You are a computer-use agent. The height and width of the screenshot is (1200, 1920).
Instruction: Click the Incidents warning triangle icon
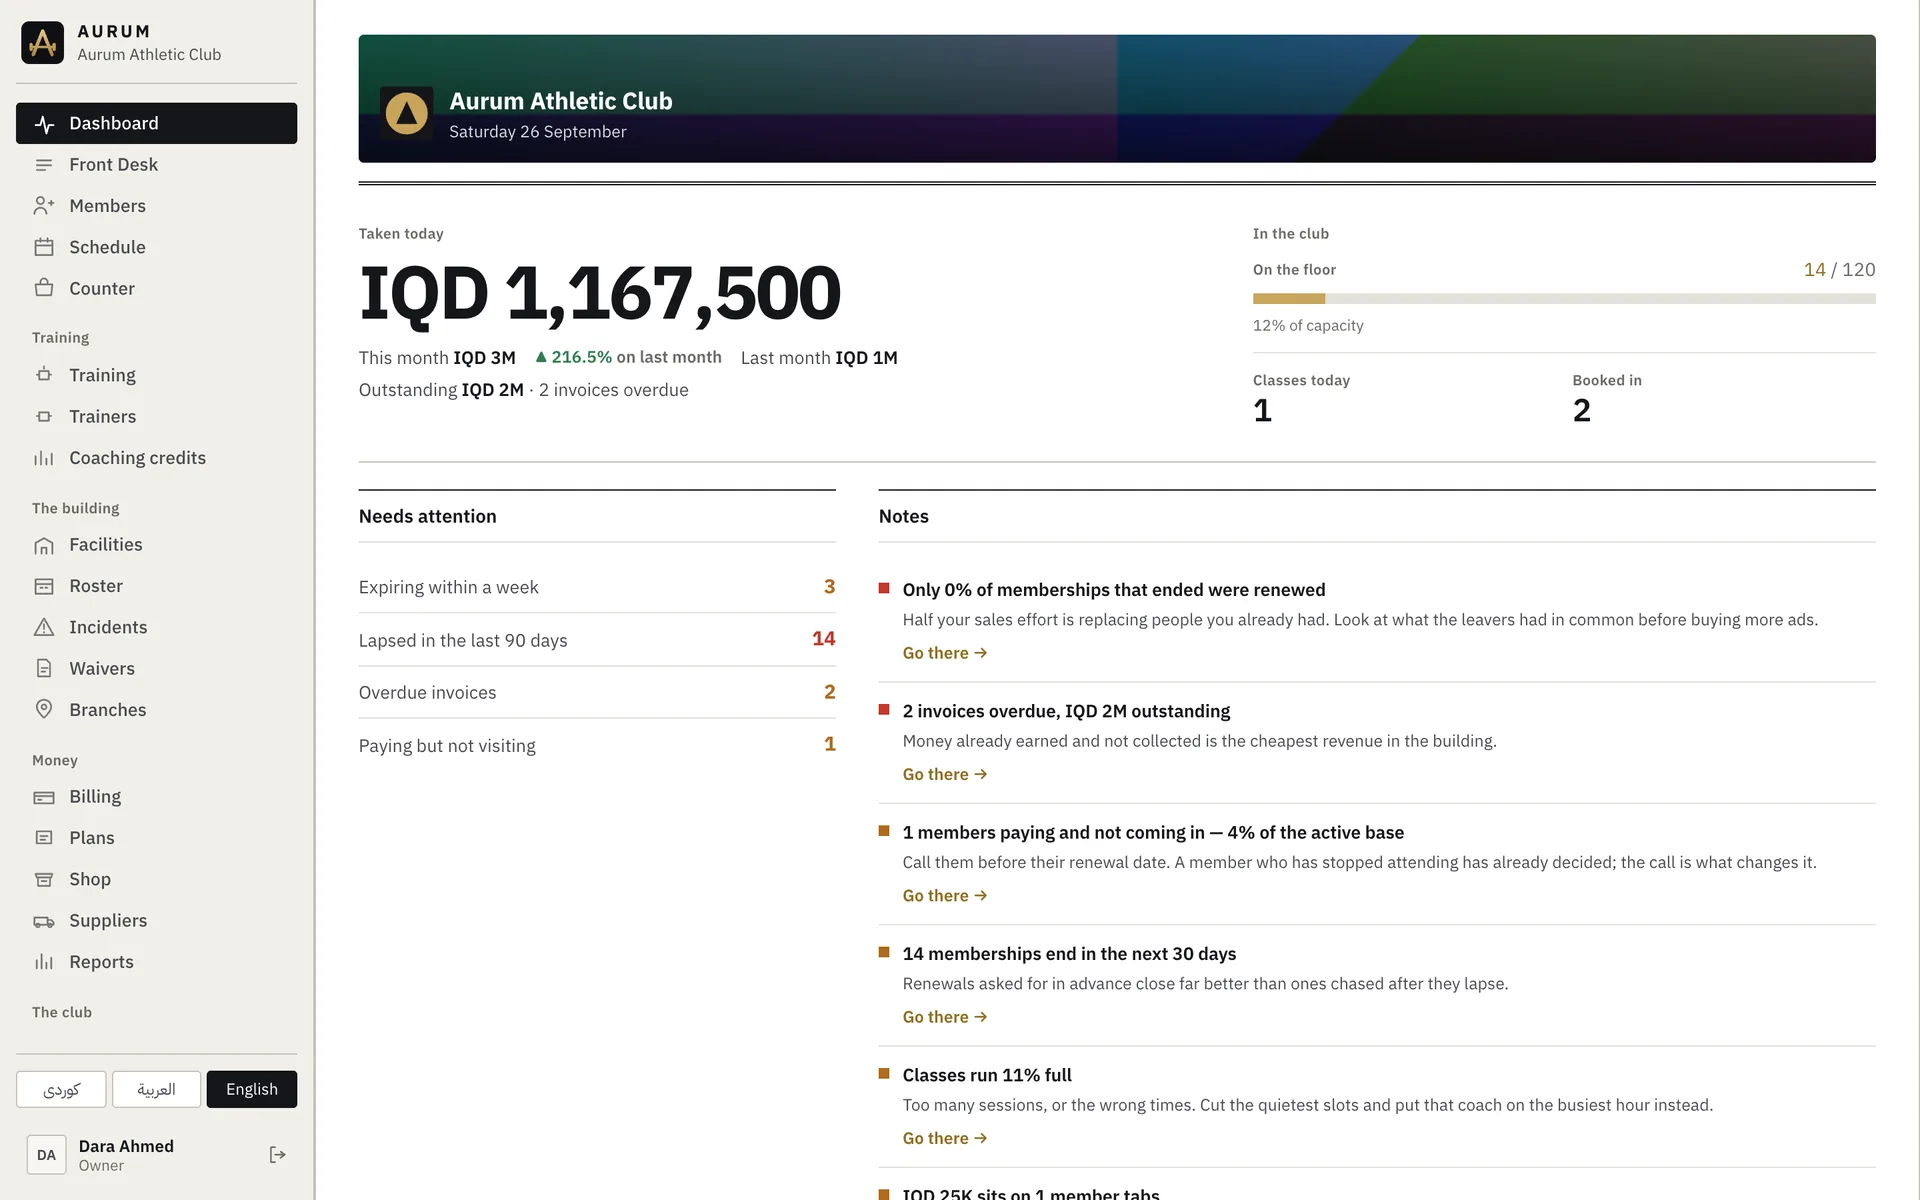pos(44,627)
